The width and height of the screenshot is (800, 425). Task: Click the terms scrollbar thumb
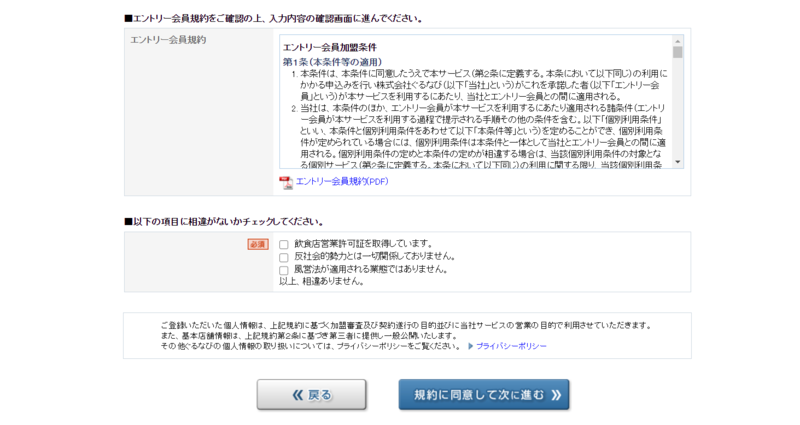pyautogui.click(x=678, y=53)
